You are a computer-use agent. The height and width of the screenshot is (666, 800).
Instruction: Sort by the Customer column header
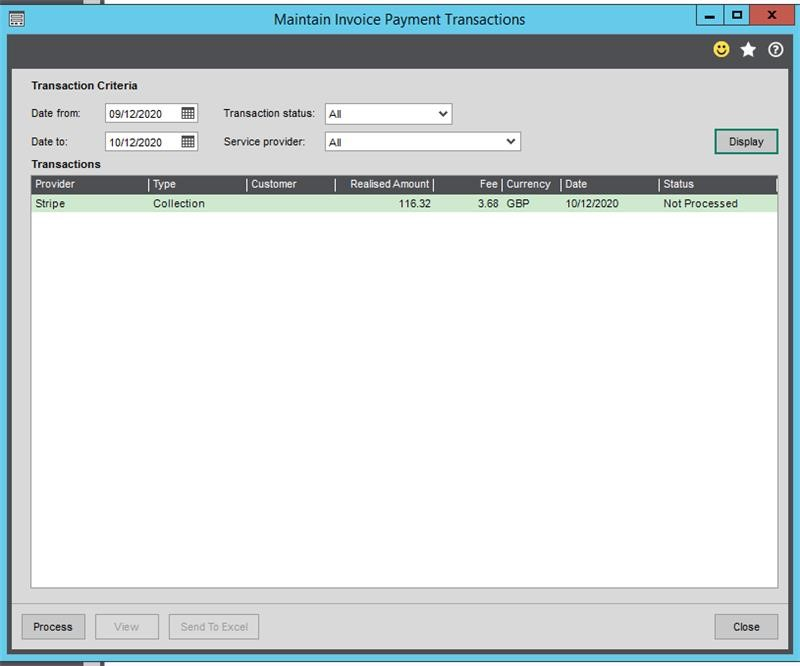(x=291, y=184)
